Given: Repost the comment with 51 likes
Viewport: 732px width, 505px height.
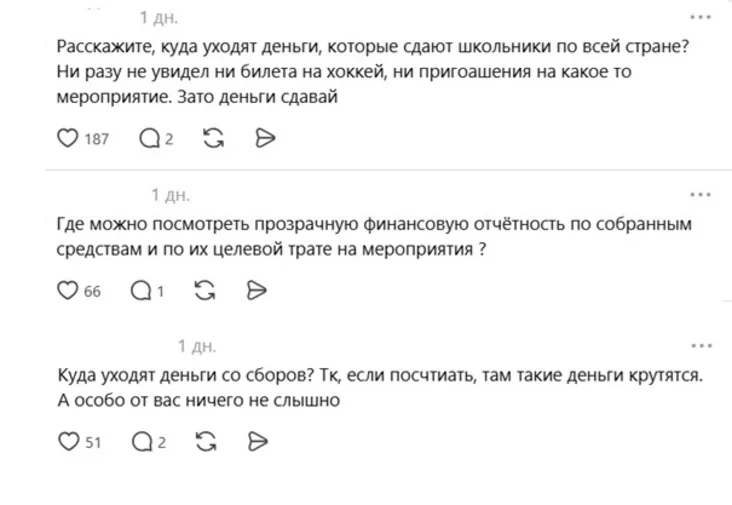Looking at the screenshot, I should (x=207, y=441).
